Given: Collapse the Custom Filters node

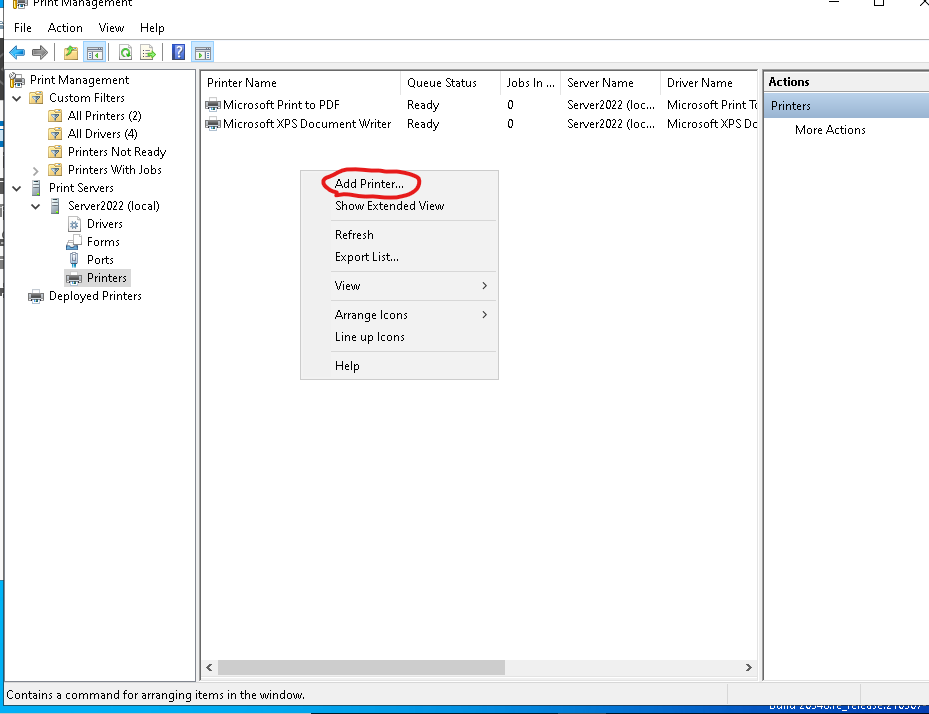Looking at the screenshot, I should (x=16, y=97).
